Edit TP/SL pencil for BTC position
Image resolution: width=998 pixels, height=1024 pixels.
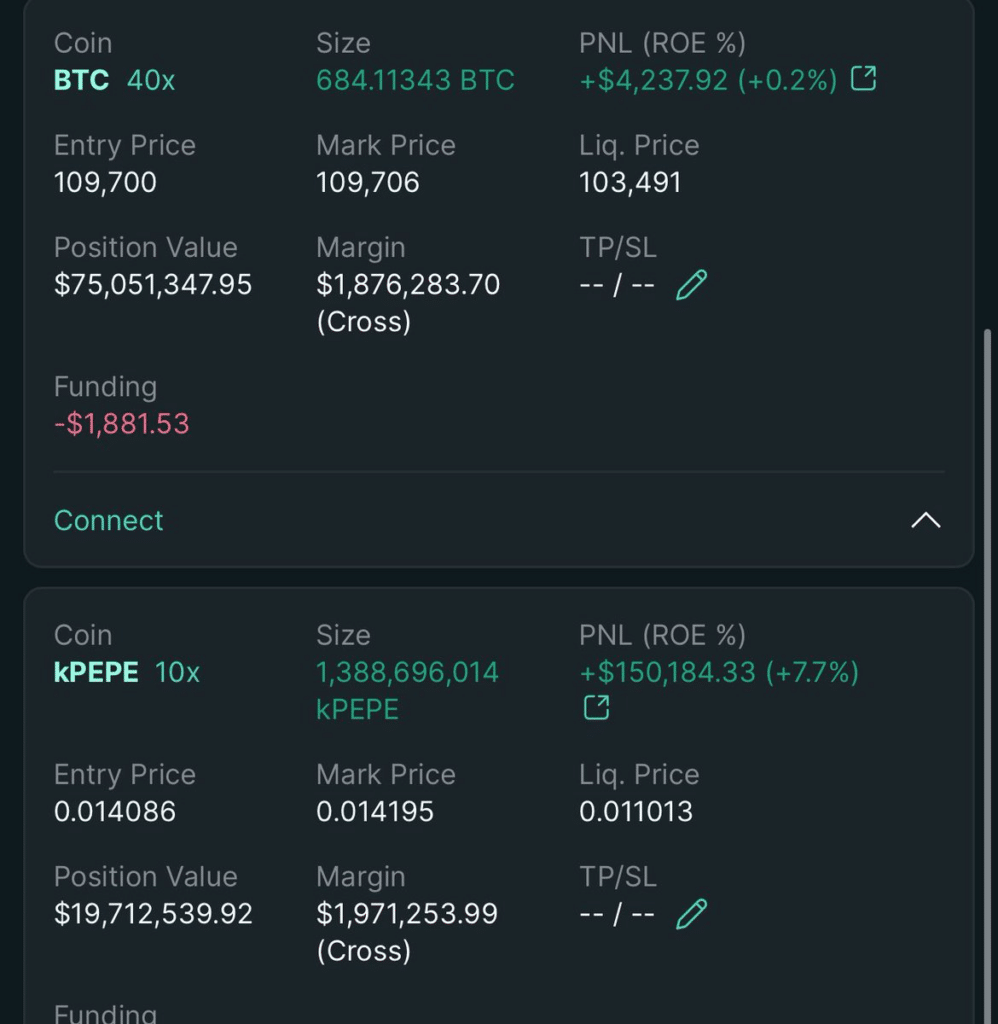tap(691, 285)
